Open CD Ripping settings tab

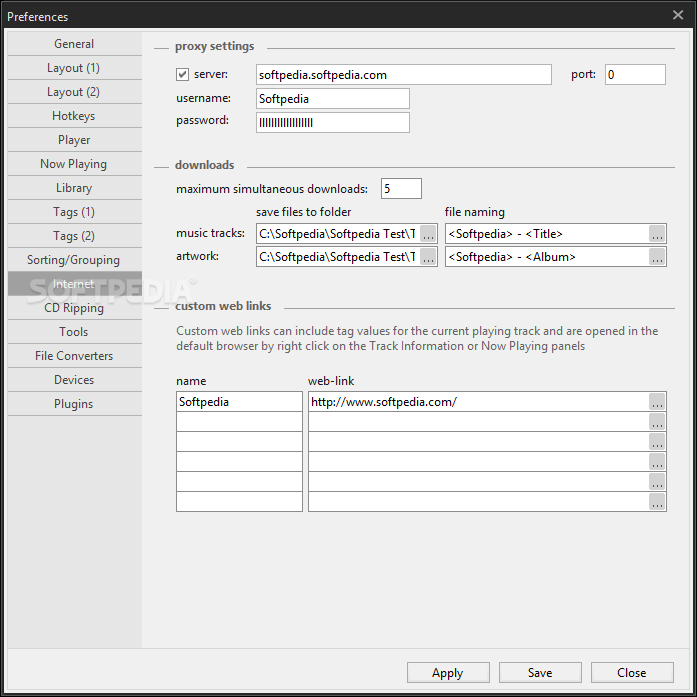click(x=75, y=308)
